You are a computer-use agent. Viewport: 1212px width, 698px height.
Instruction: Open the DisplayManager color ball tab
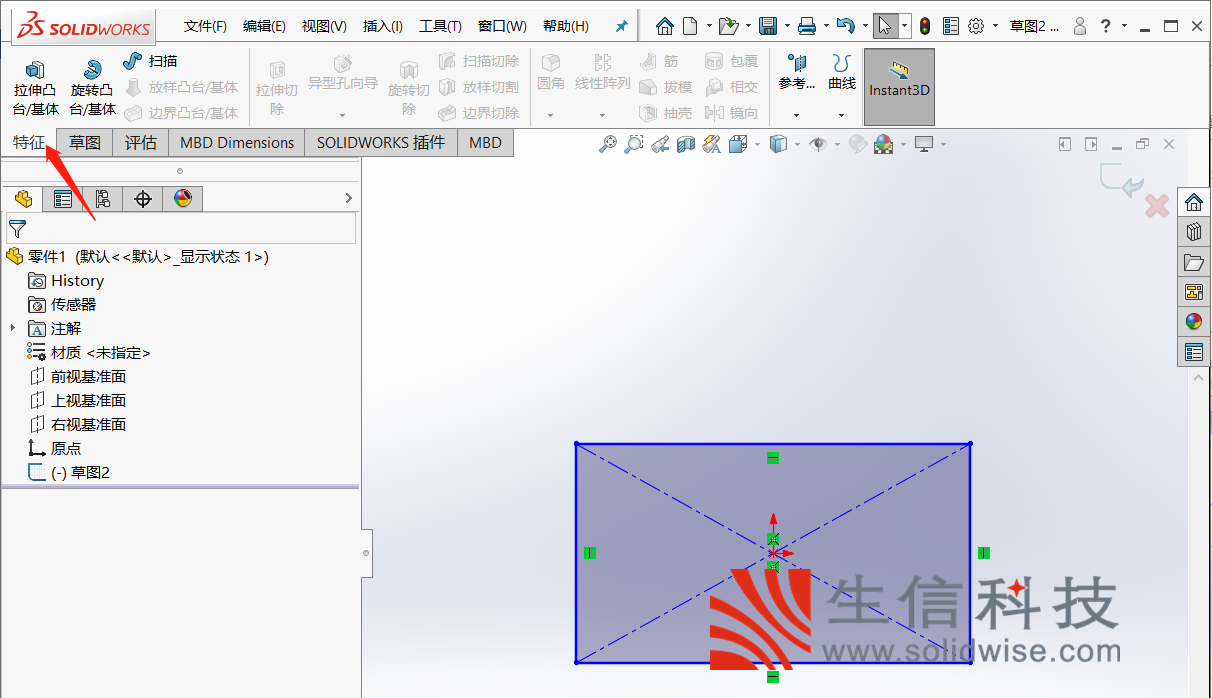tap(183, 198)
